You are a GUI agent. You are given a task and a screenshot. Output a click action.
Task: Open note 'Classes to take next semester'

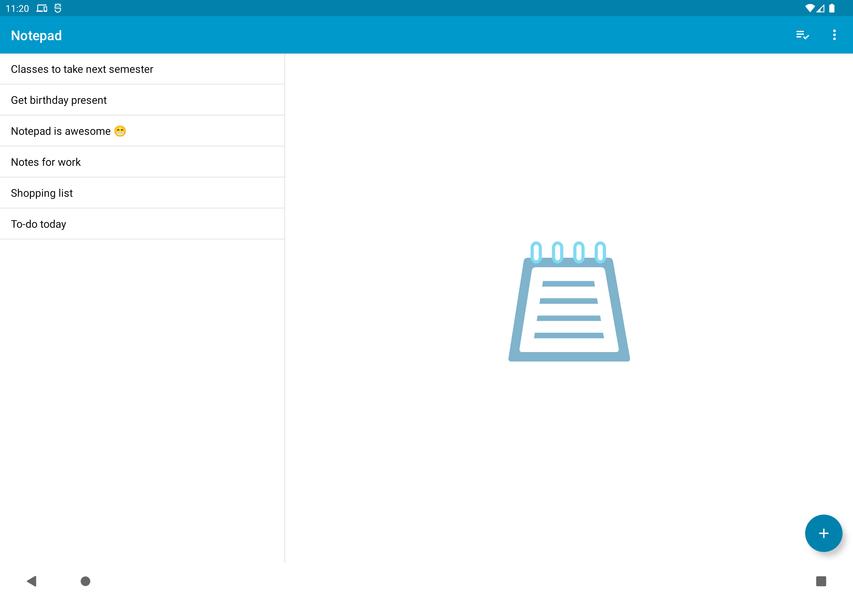pyautogui.click(x=142, y=69)
